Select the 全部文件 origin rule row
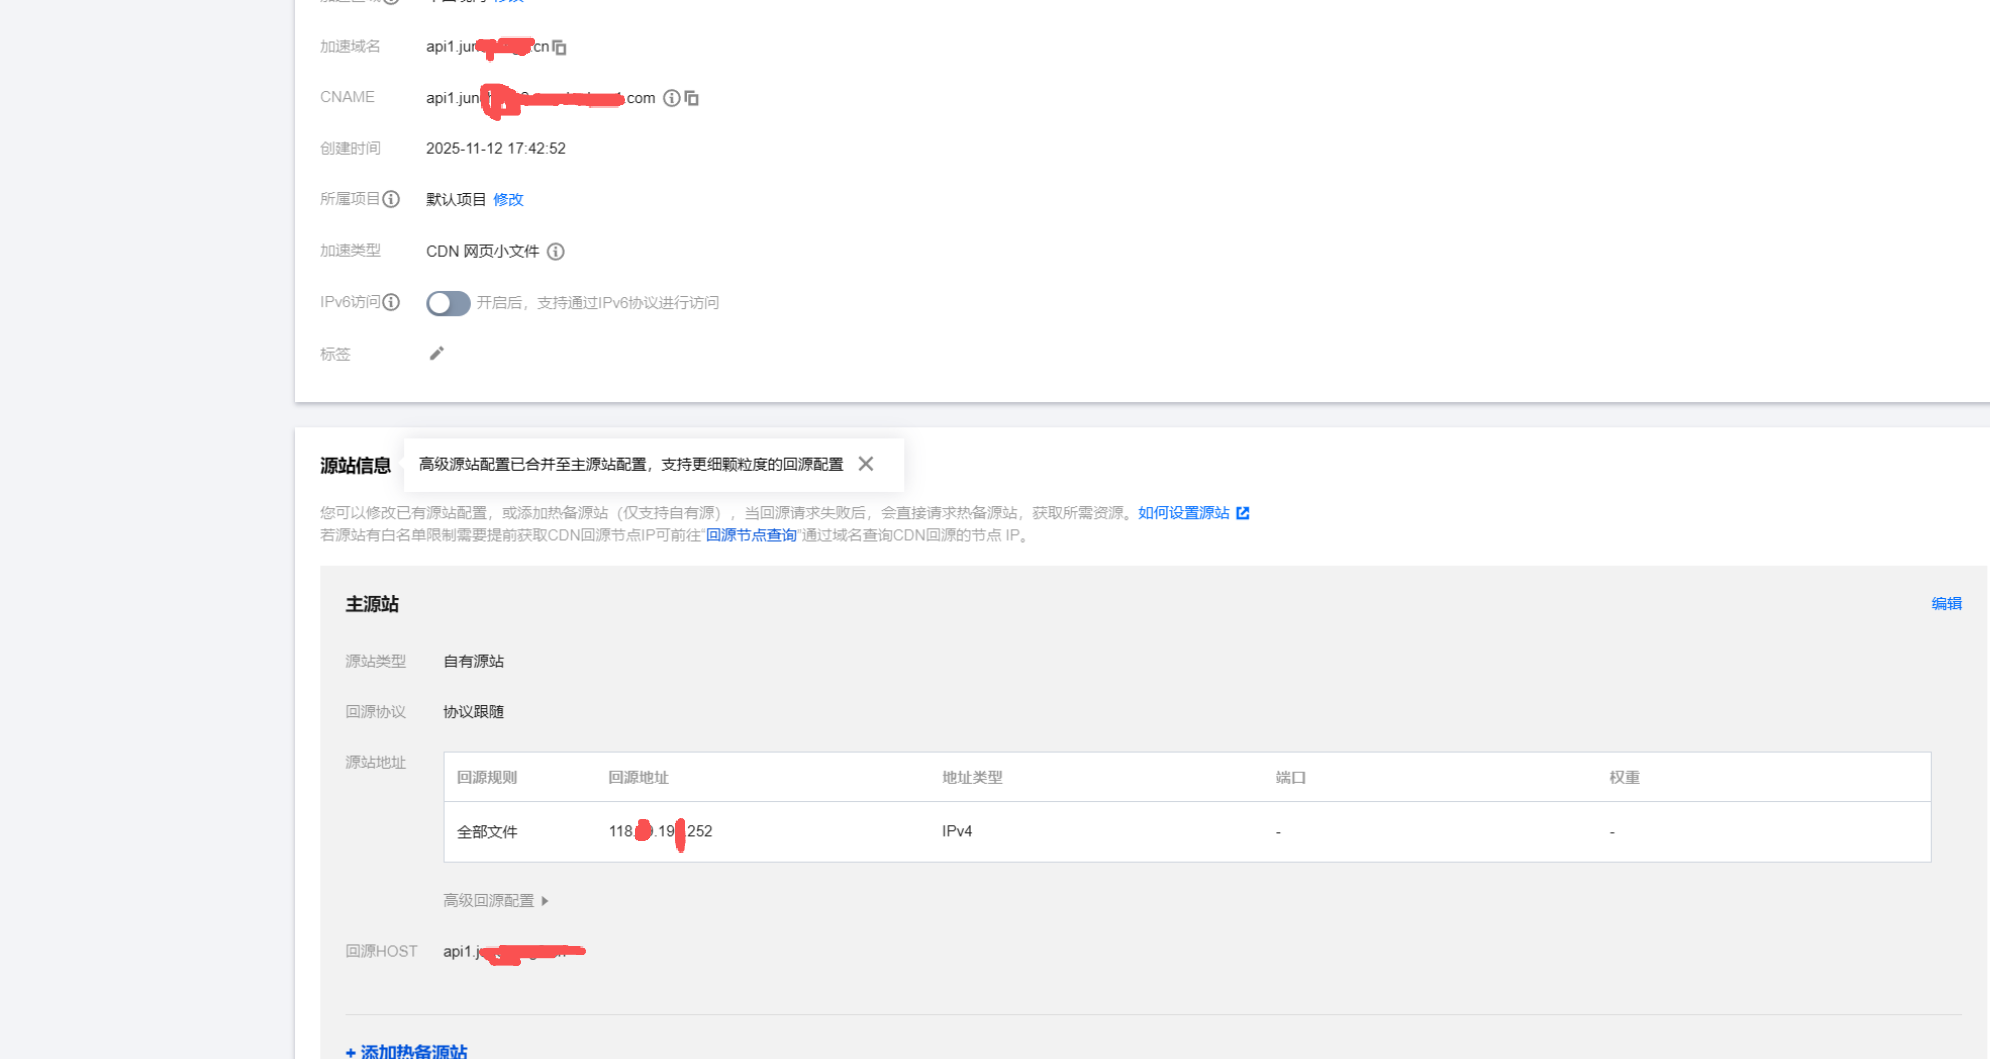The image size is (1990, 1059). [487, 832]
